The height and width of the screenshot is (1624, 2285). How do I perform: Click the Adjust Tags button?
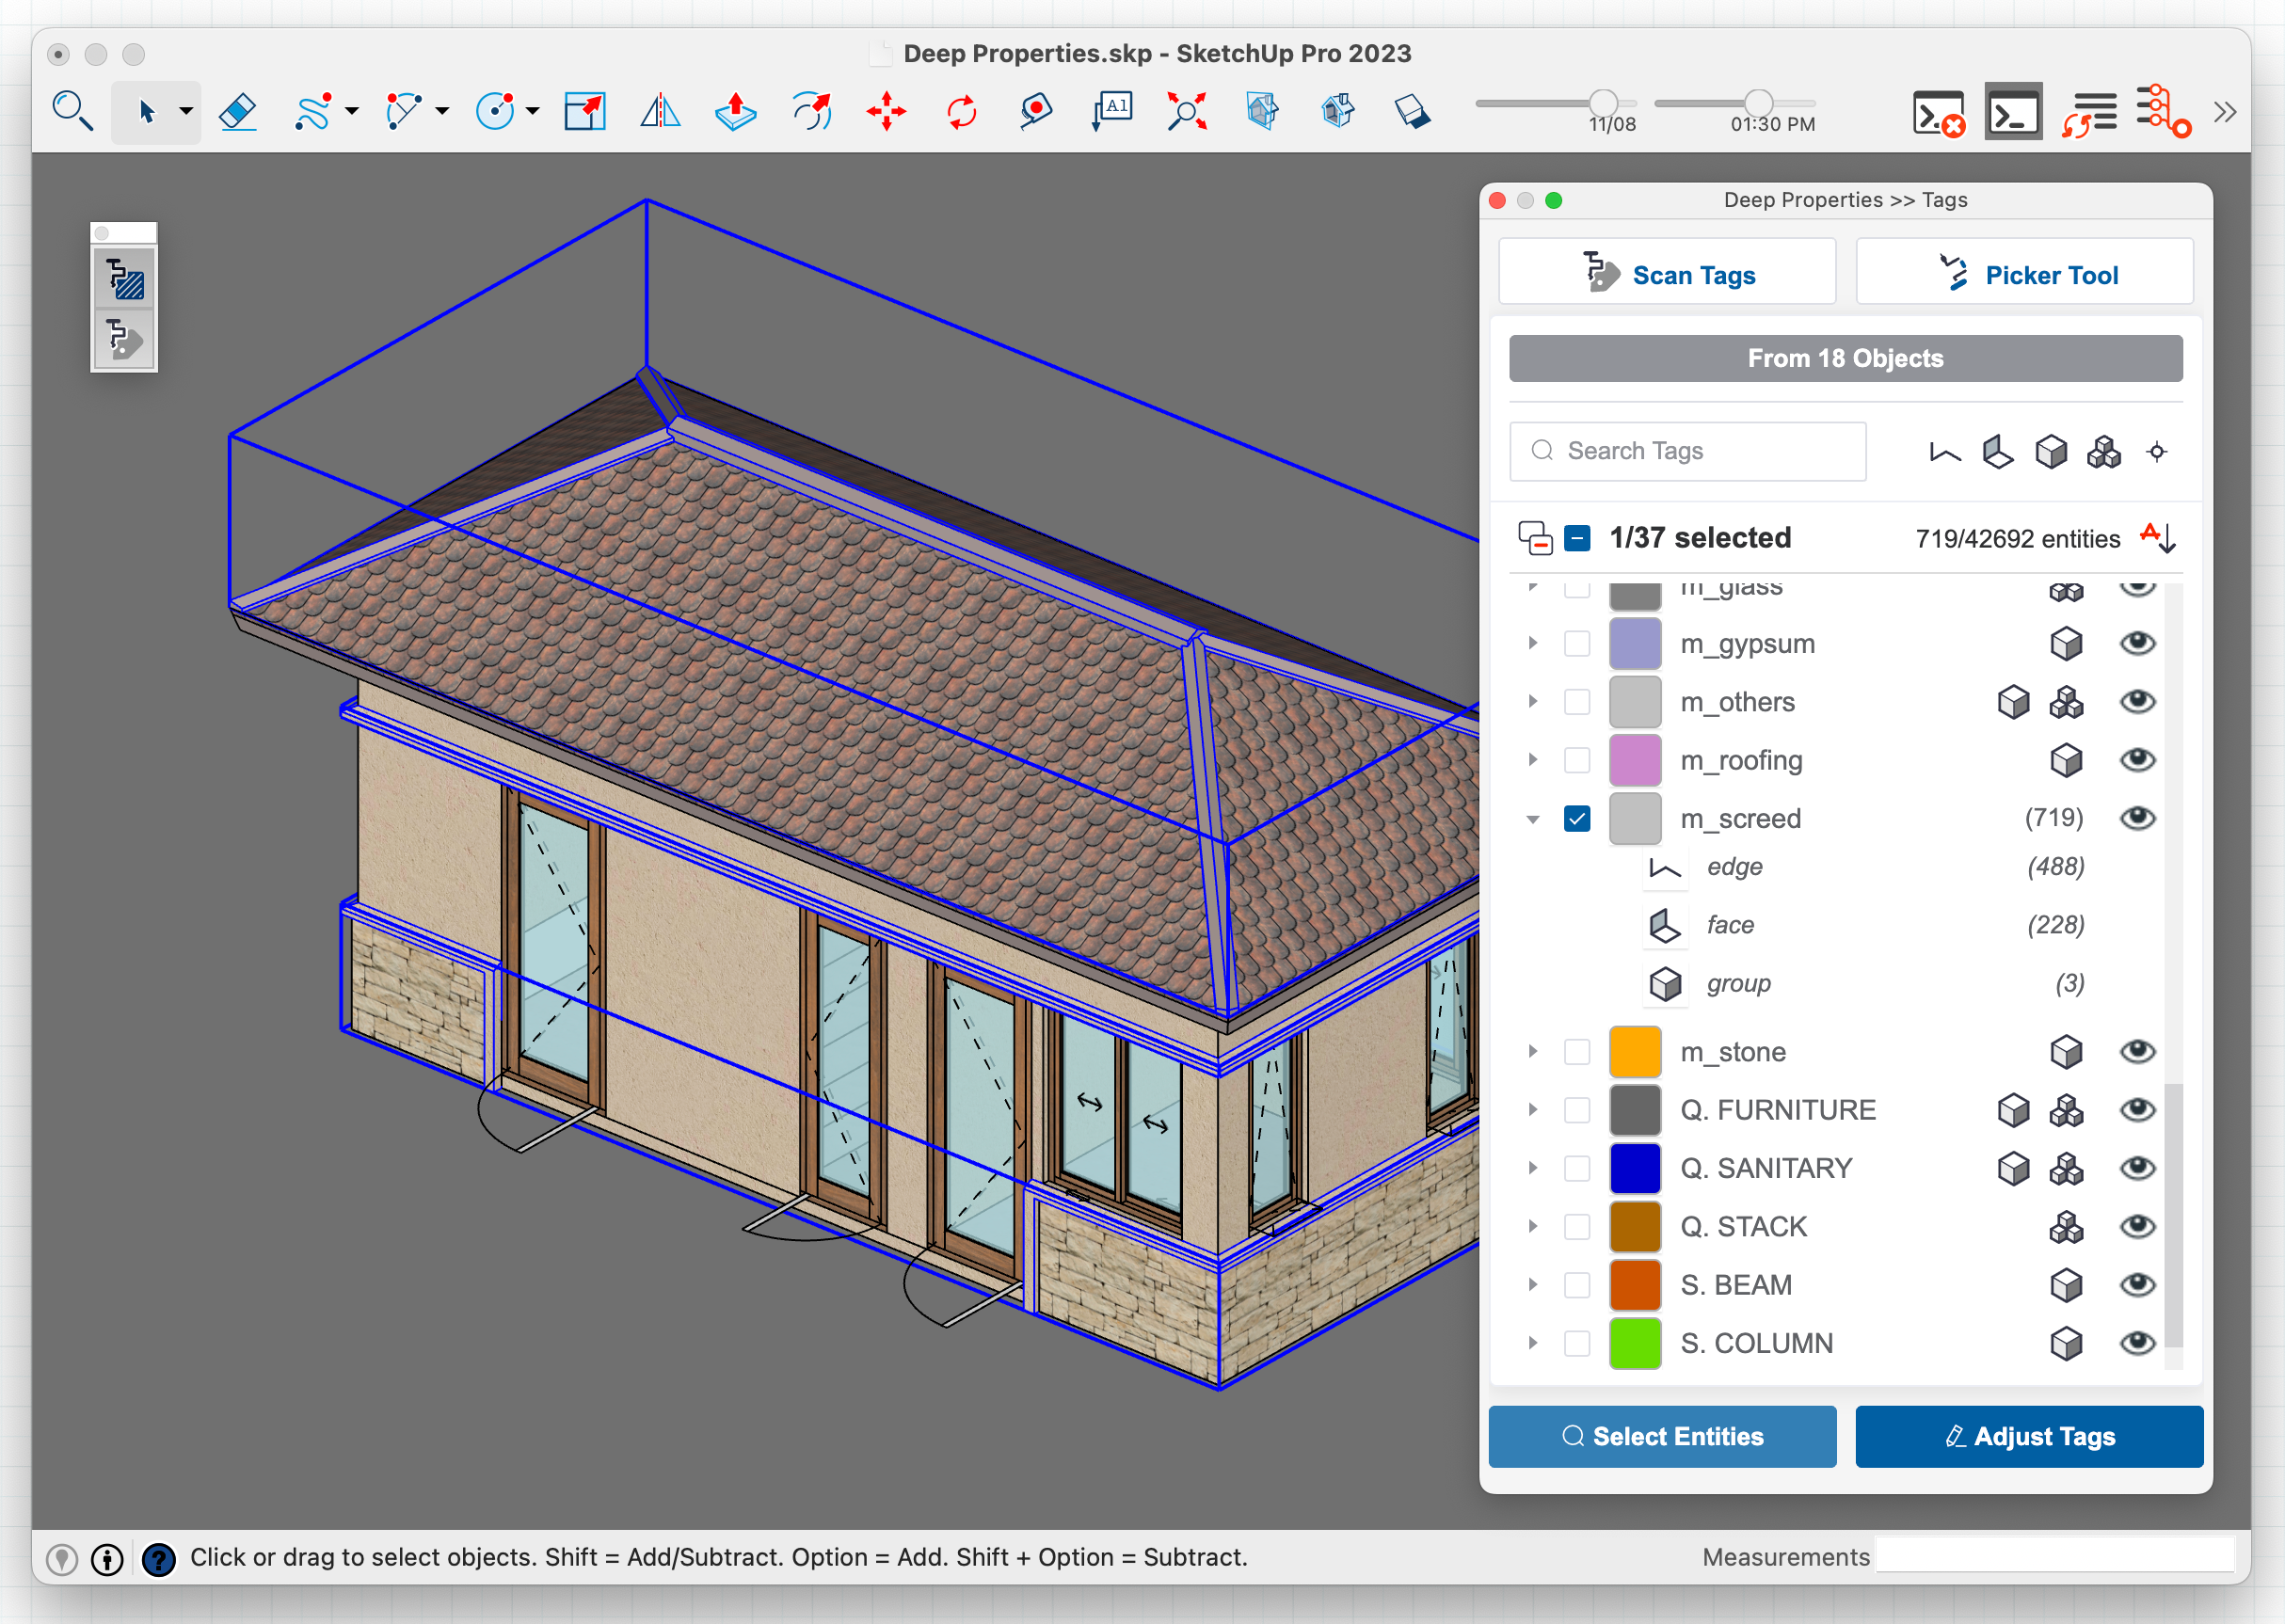[x=2029, y=1436]
